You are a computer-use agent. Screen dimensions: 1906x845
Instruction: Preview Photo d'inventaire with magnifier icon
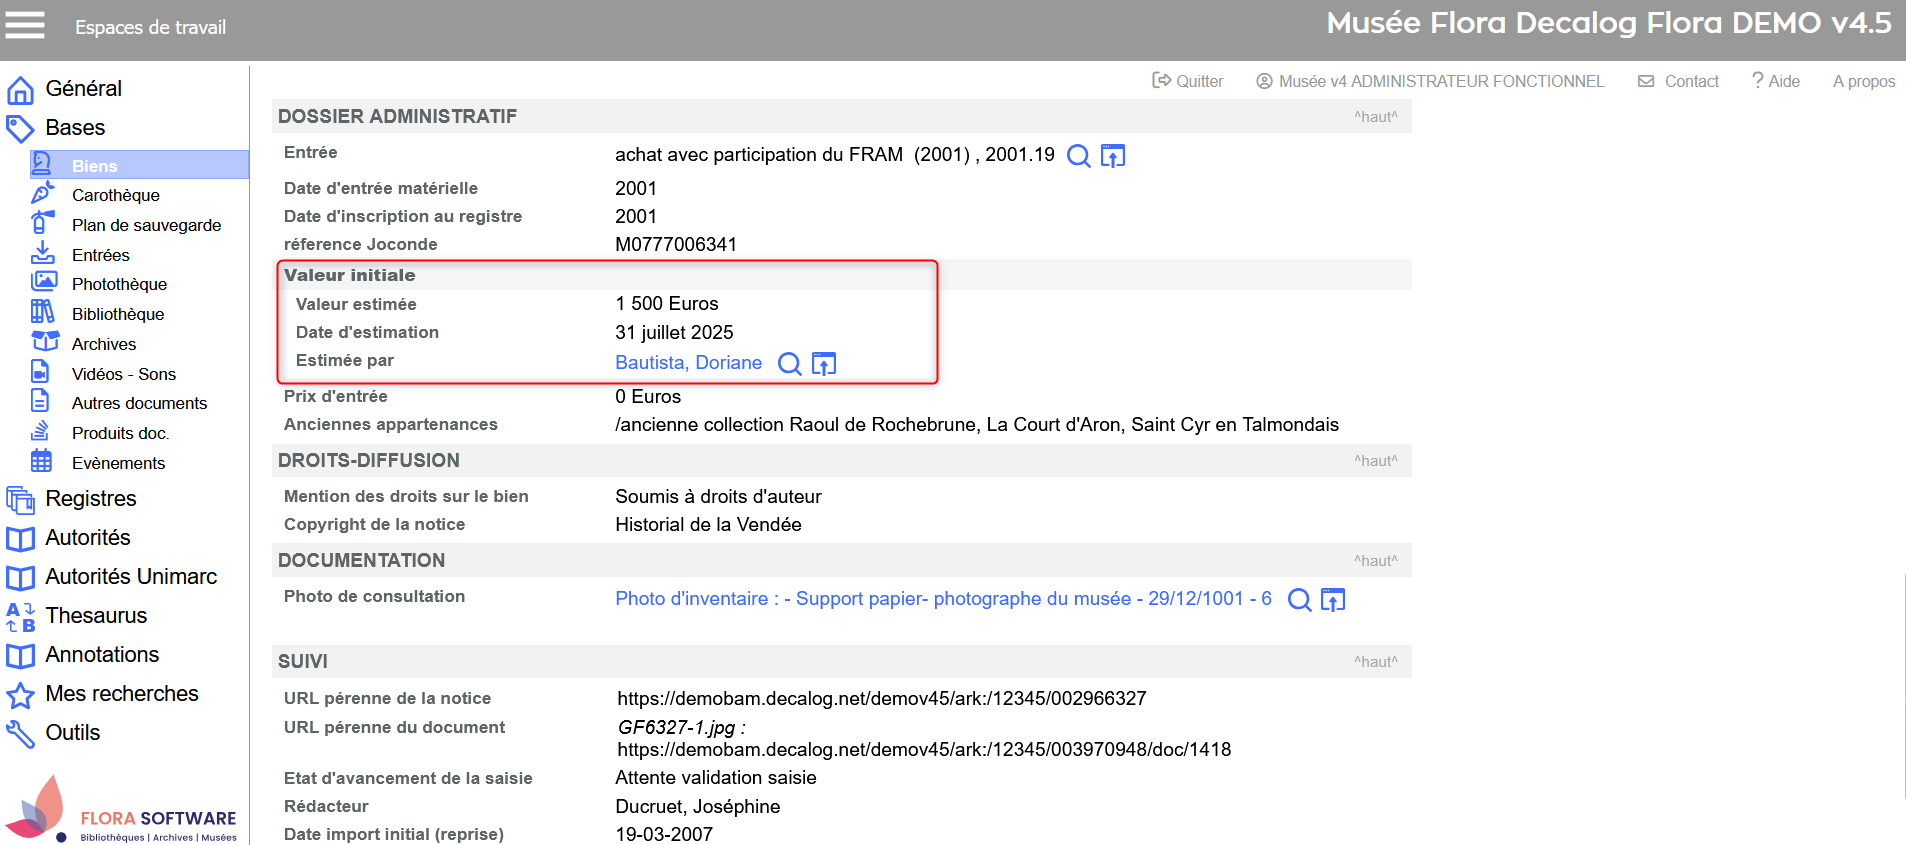(1299, 600)
